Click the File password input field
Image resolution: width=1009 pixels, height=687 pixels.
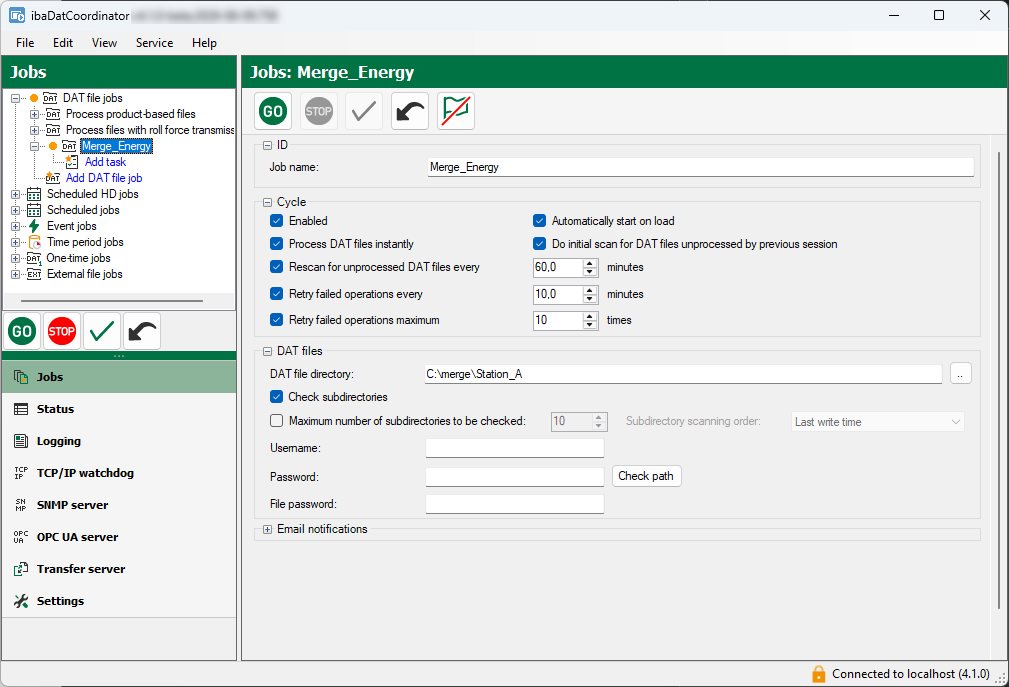pos(515,504)
